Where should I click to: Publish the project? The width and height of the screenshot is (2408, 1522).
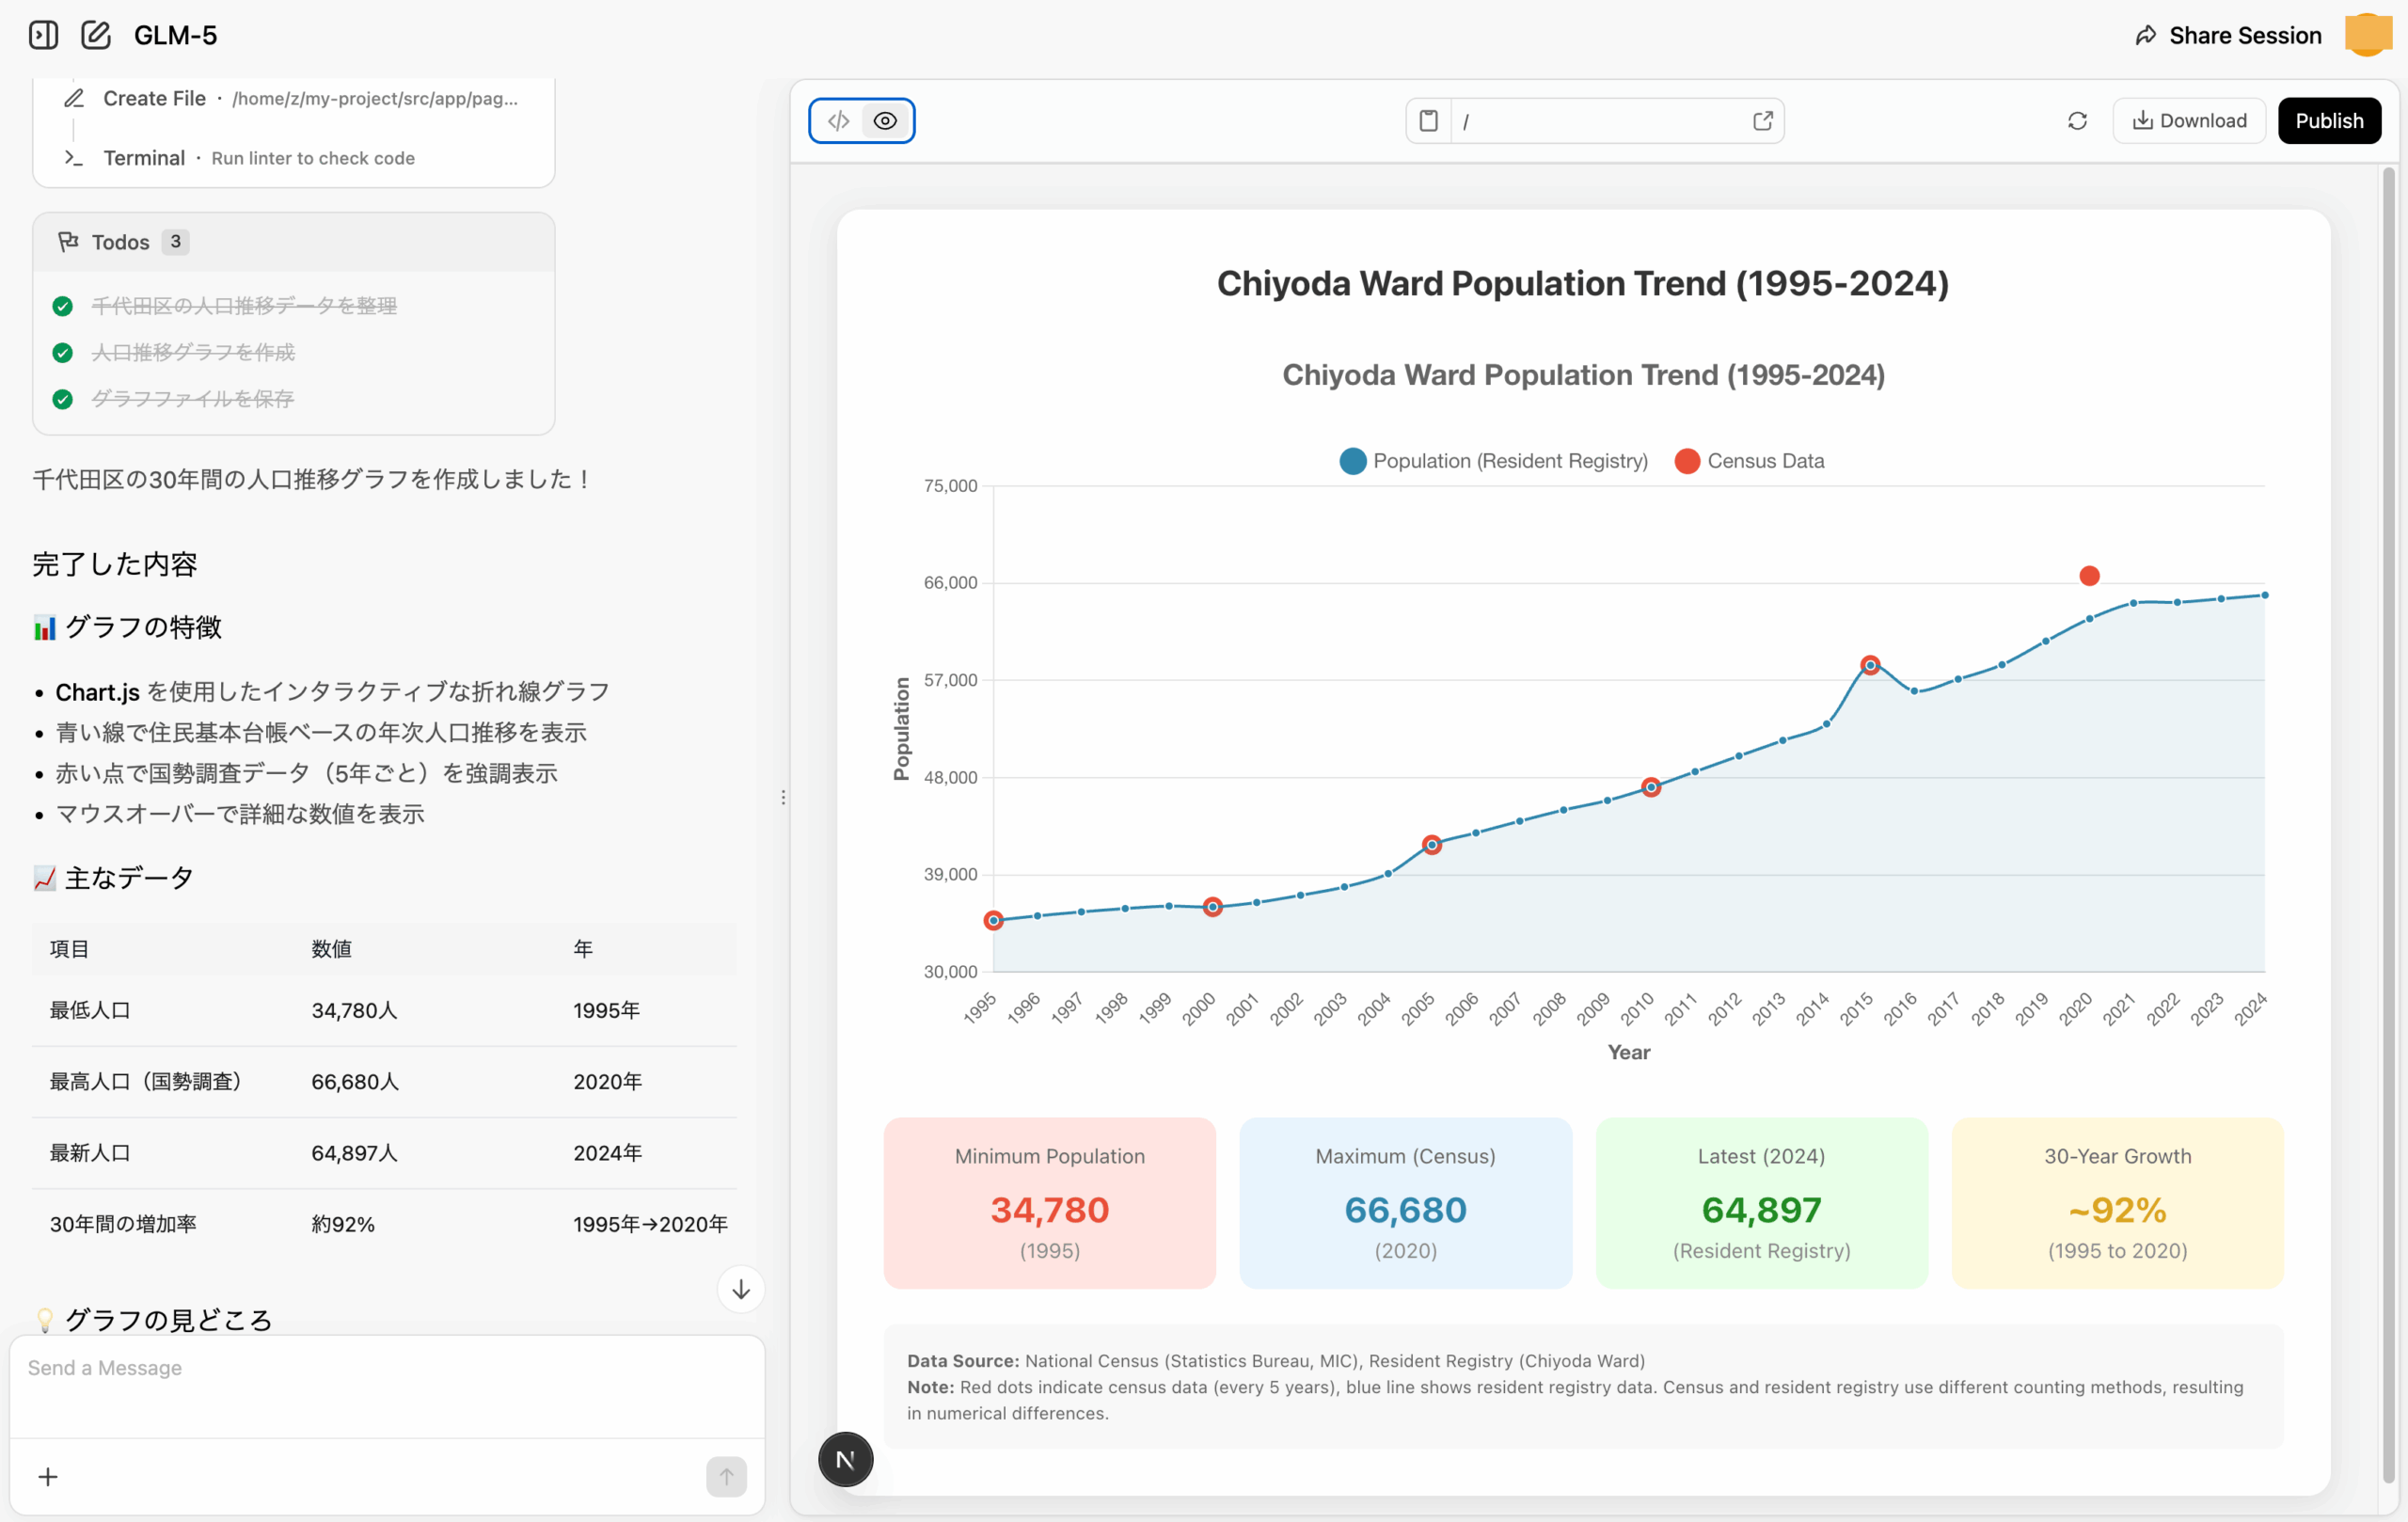click(x=2330, y=120)
